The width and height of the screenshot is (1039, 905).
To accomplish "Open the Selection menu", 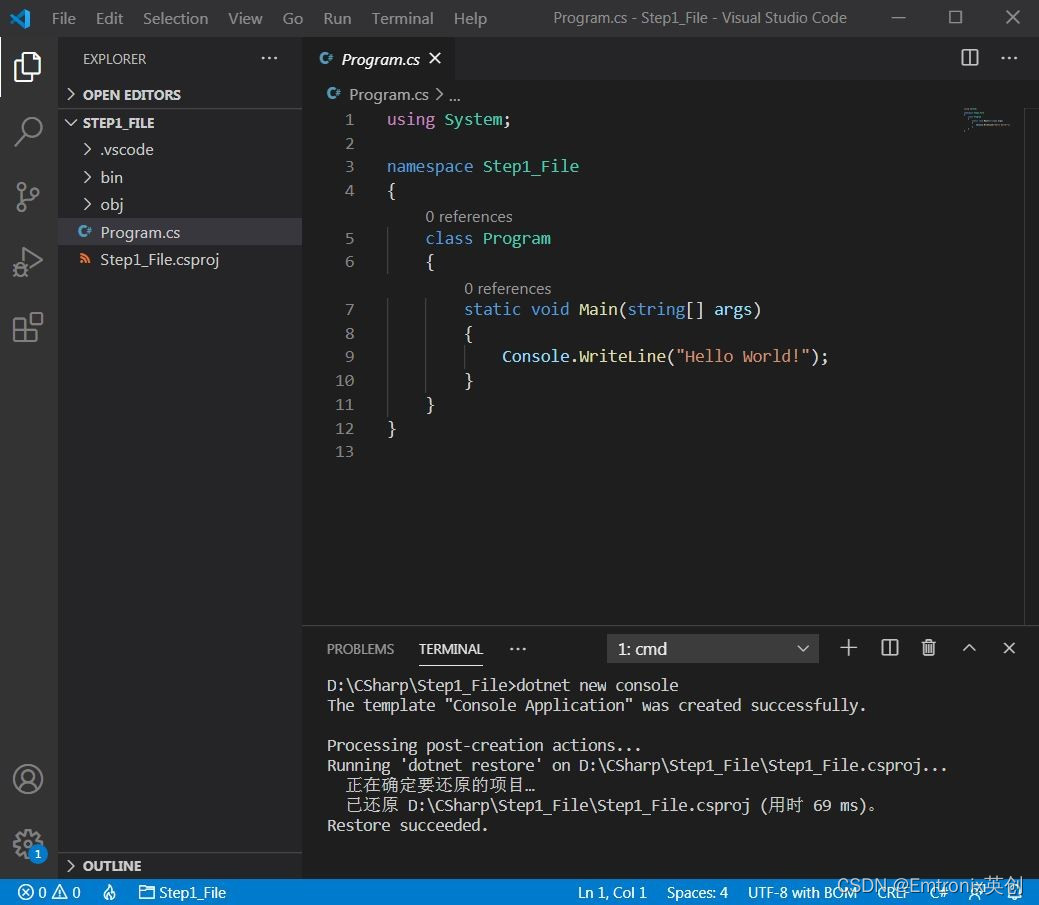I will tap(176, 18).
